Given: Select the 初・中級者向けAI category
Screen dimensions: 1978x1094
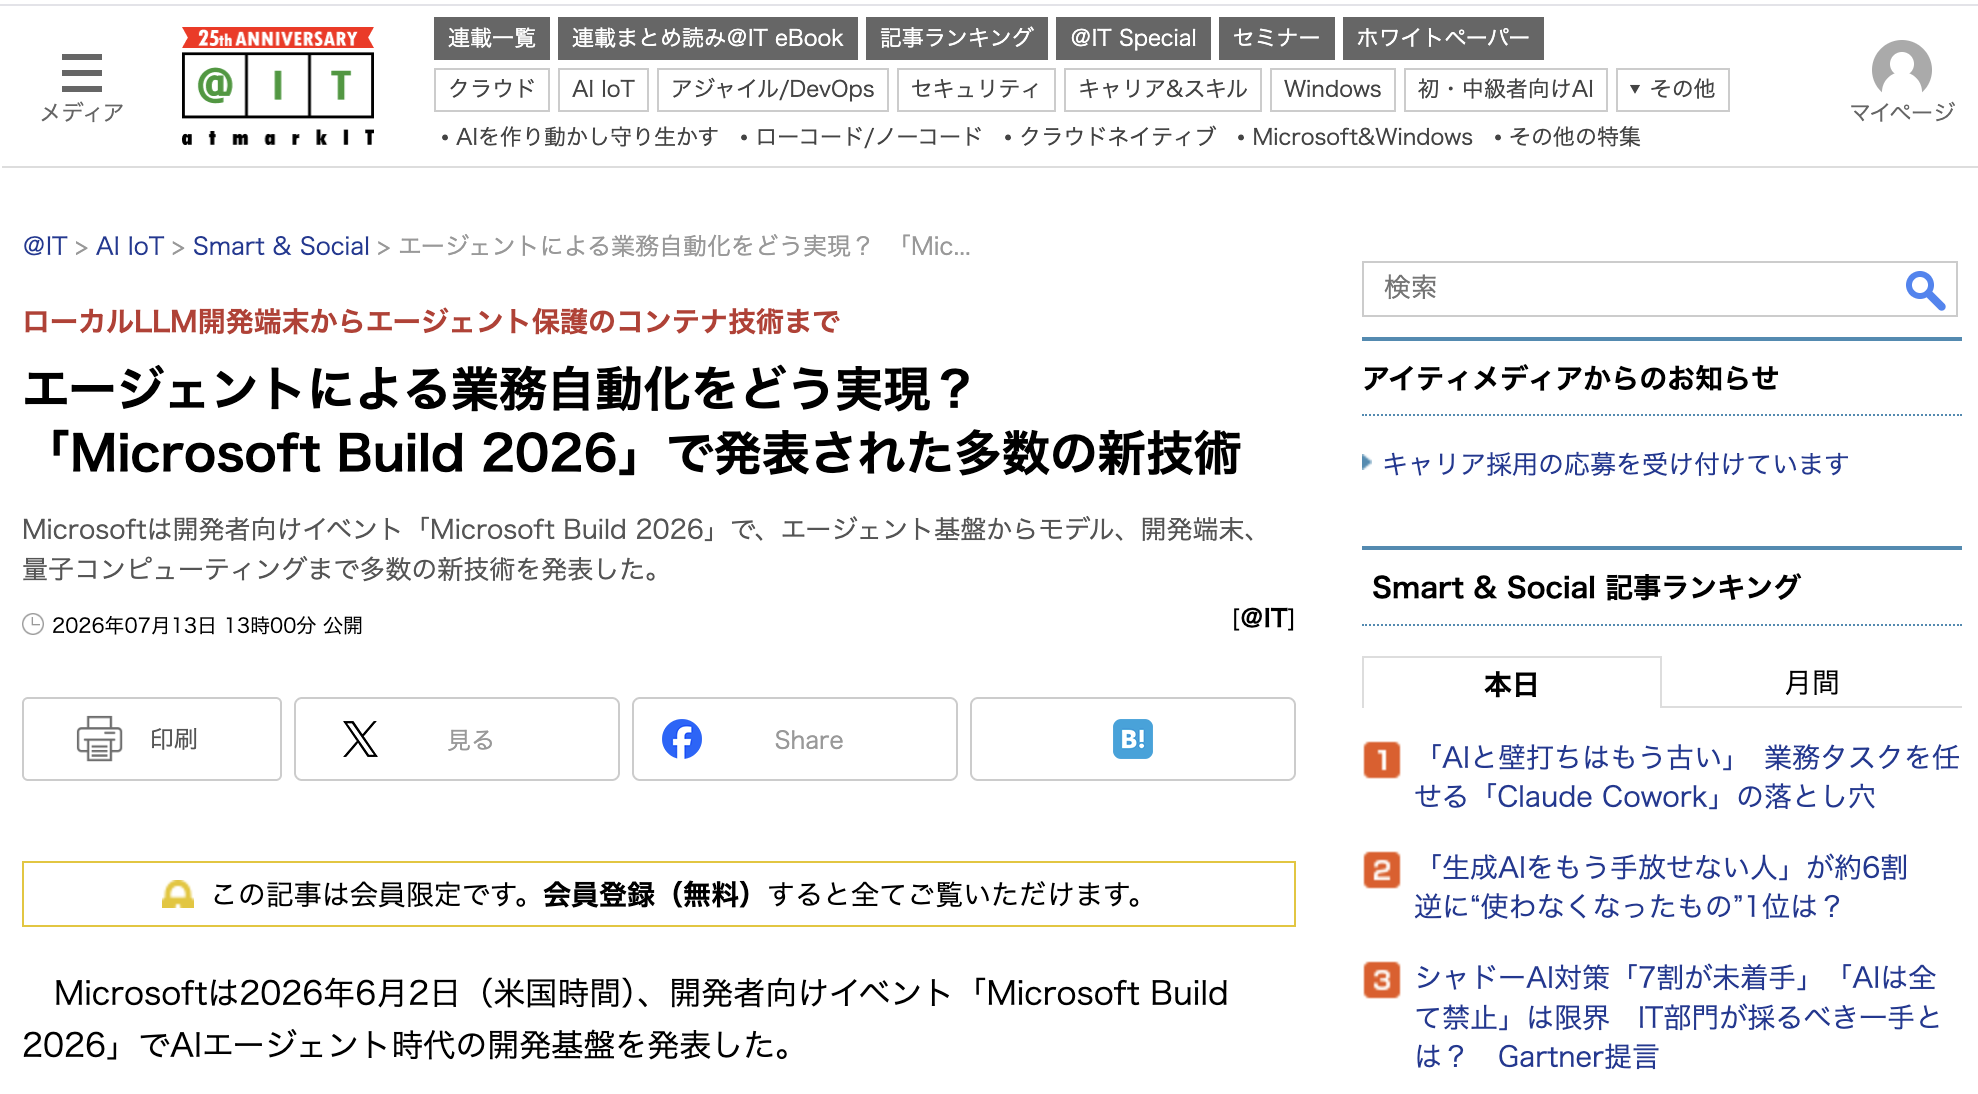Looking at the screenshot, I should pyautogui.click(x=1506, y=89).
